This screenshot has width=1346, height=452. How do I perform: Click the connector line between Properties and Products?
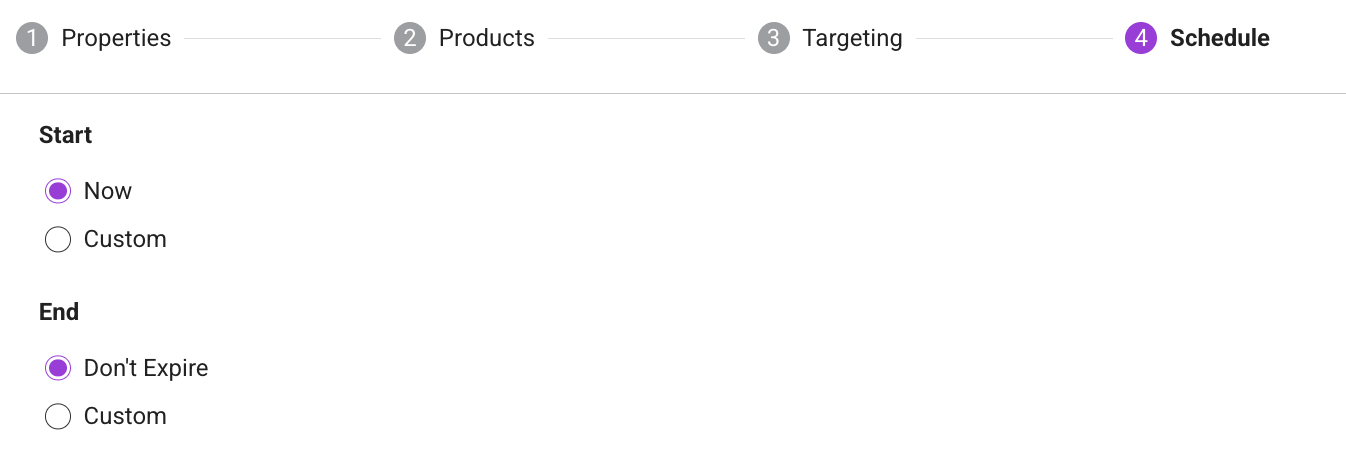point(282,39)
